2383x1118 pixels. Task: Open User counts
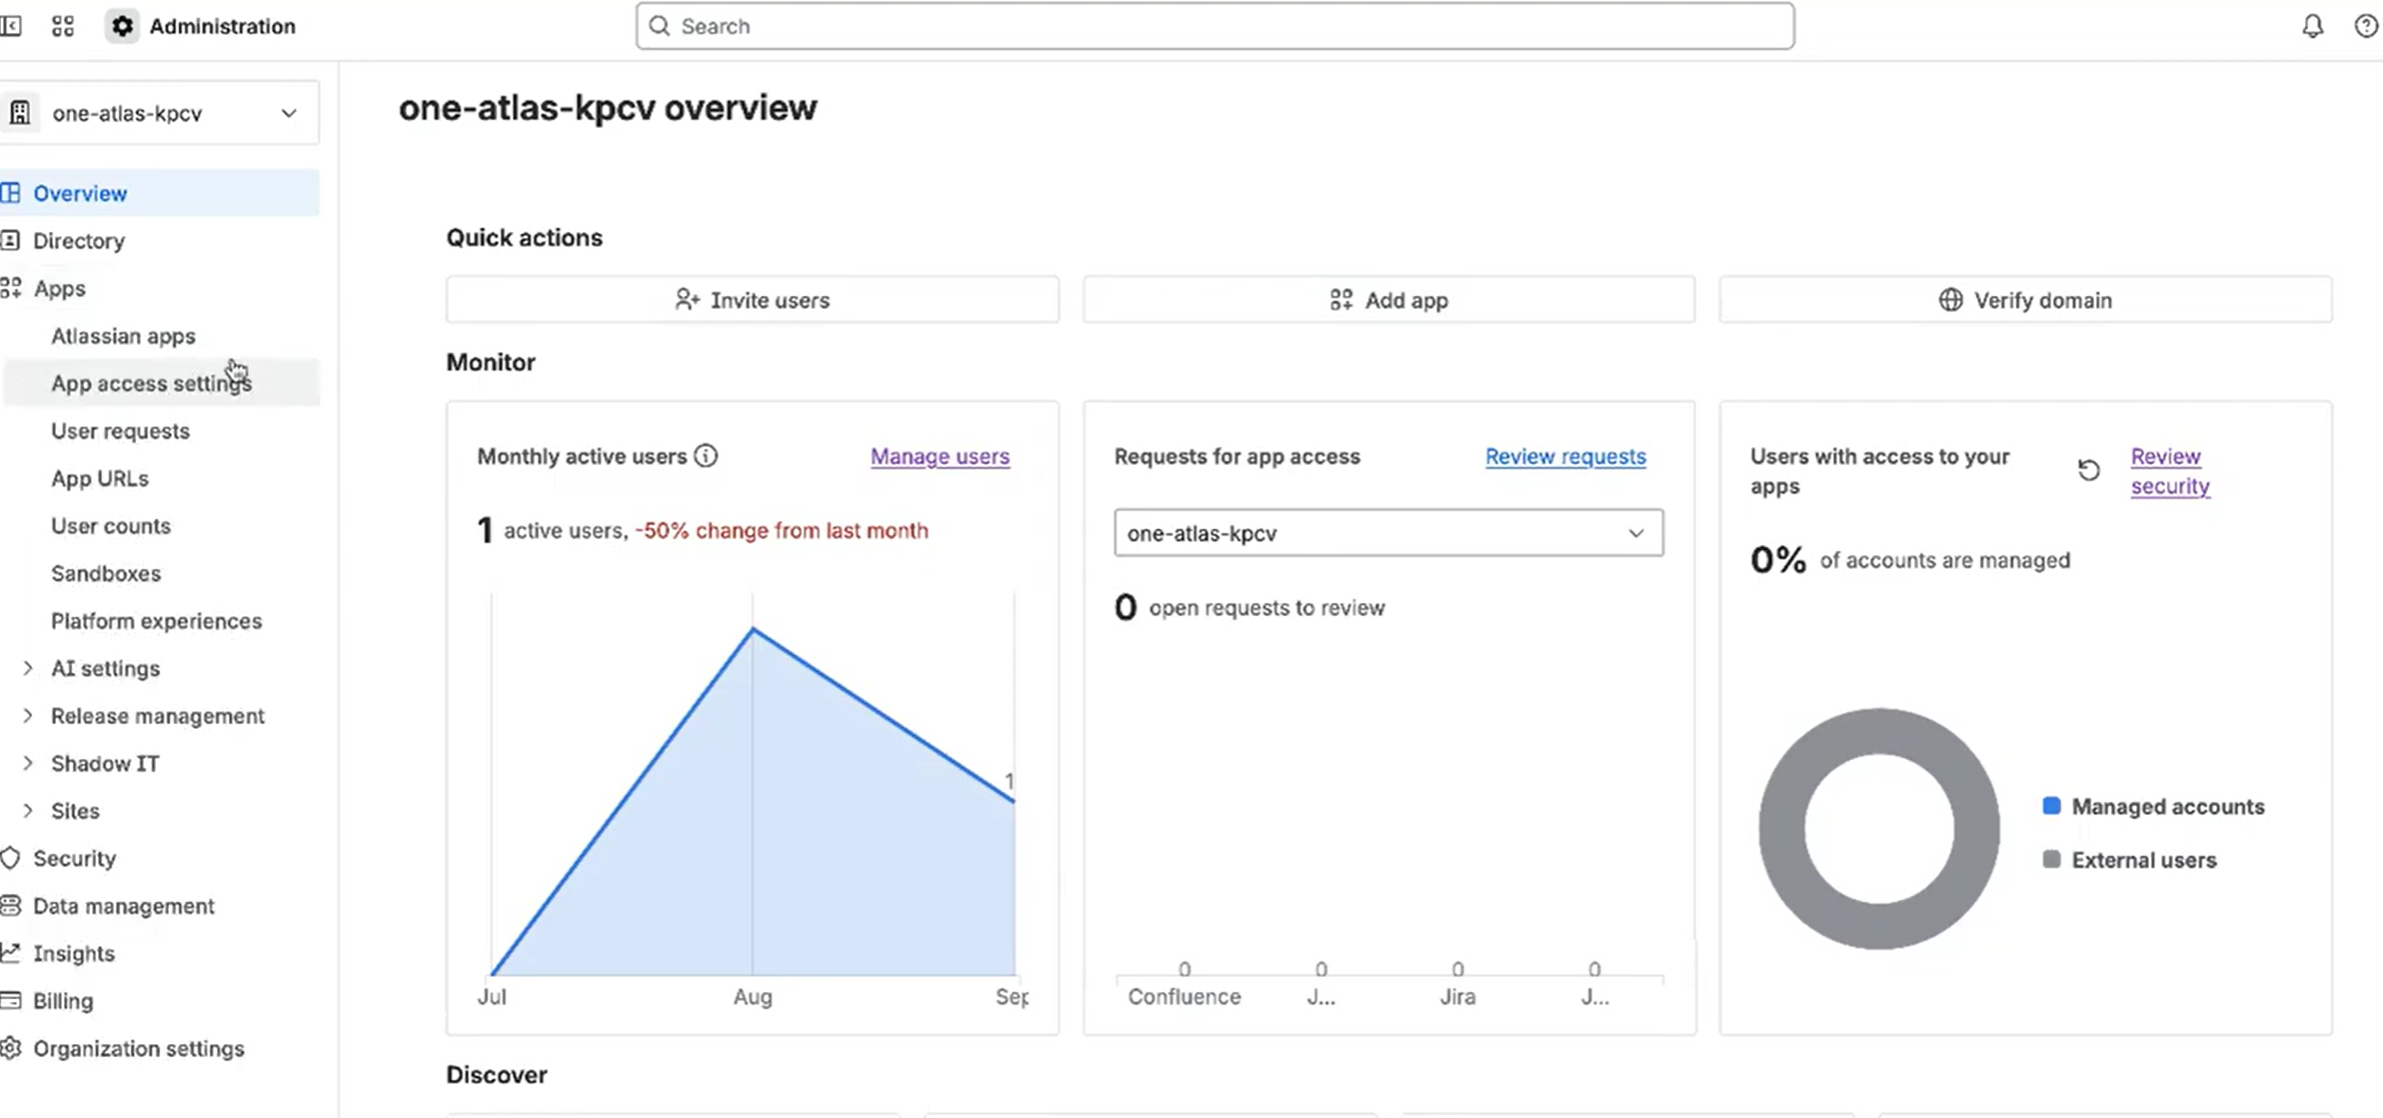pyautogui.click(x=111, y=526)
